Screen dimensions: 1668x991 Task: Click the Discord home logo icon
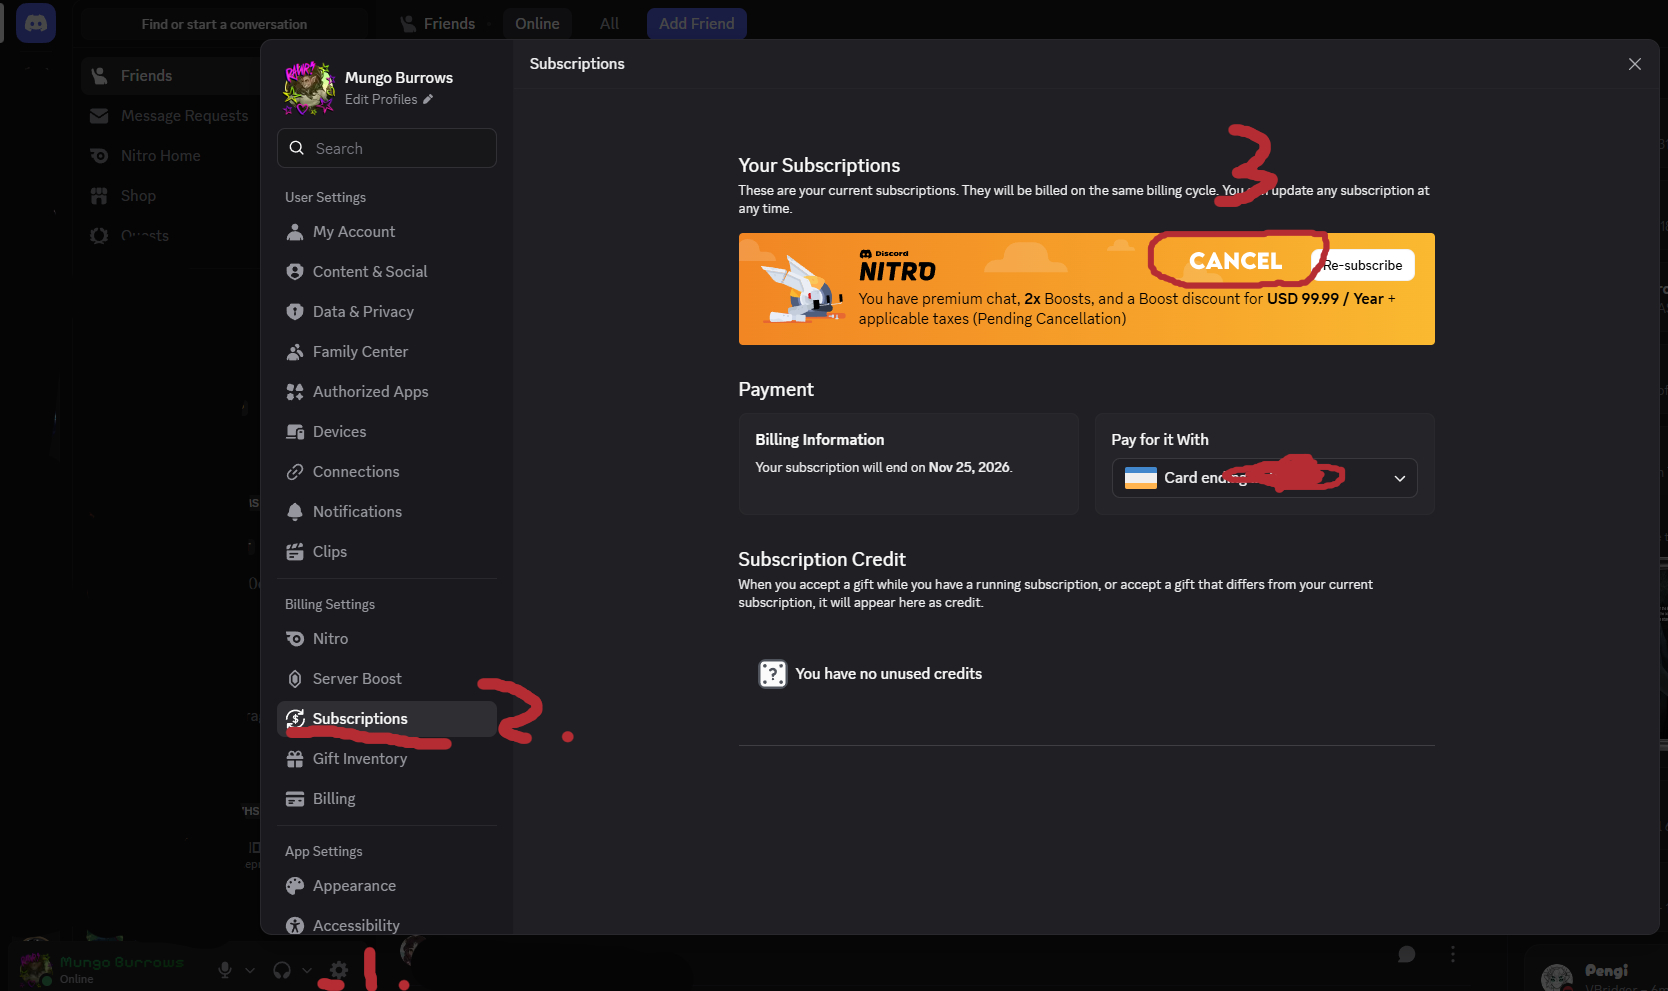point(36,23)
